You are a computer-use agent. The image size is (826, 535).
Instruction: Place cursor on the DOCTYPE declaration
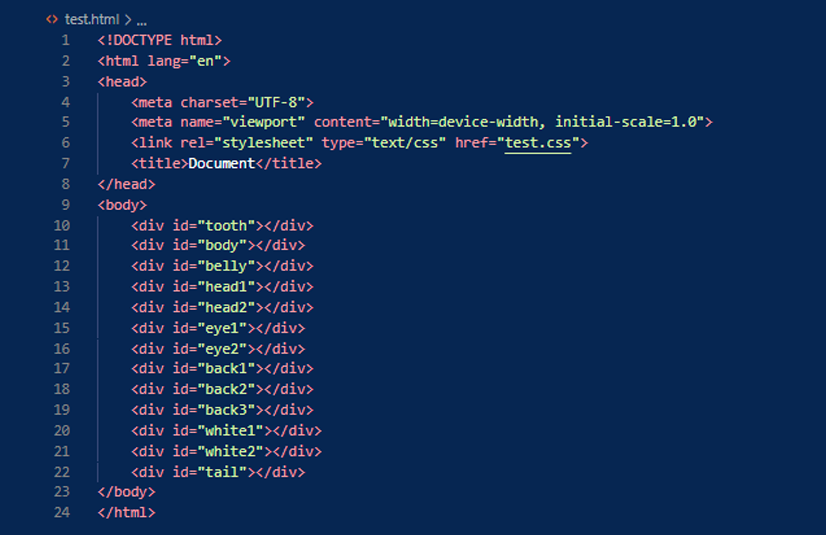tap(159, 40)
